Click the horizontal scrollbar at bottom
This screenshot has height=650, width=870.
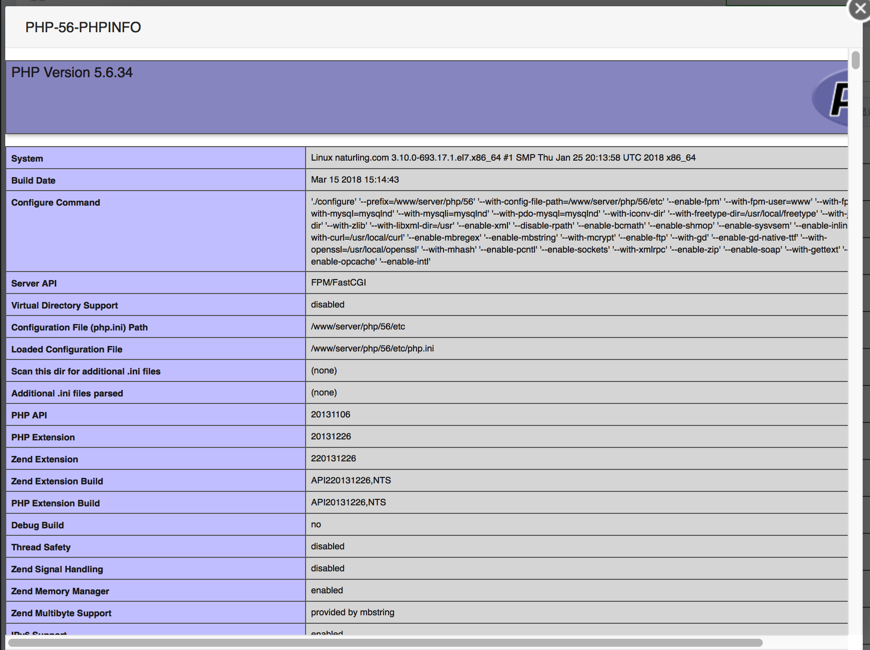(386, 643)
